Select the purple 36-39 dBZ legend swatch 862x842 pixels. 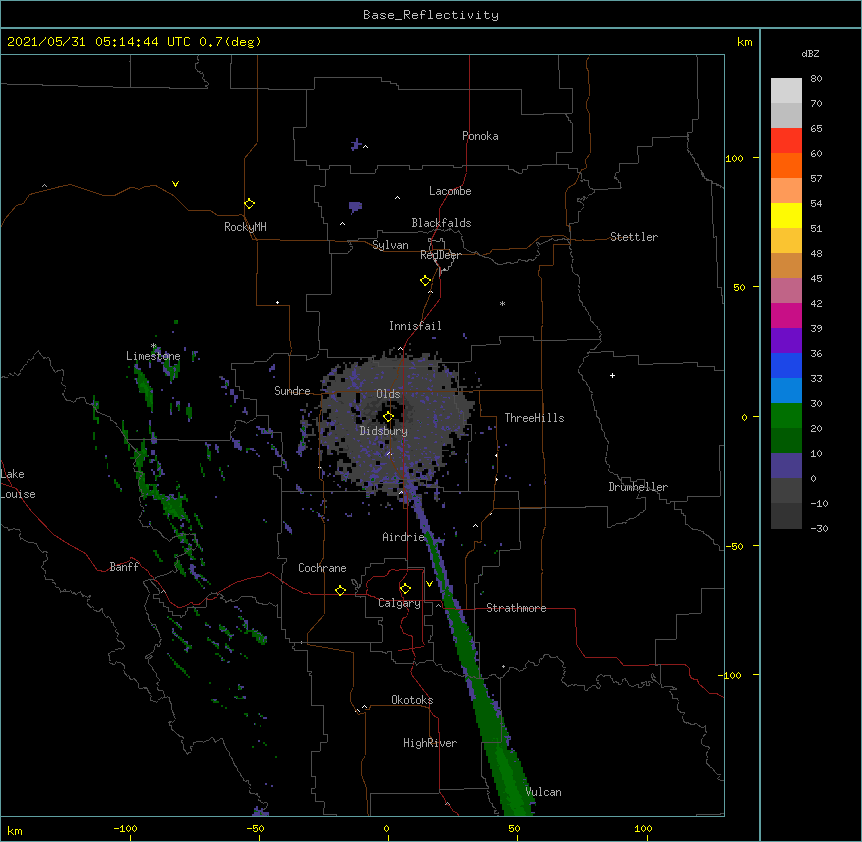[x=786, y=340]
